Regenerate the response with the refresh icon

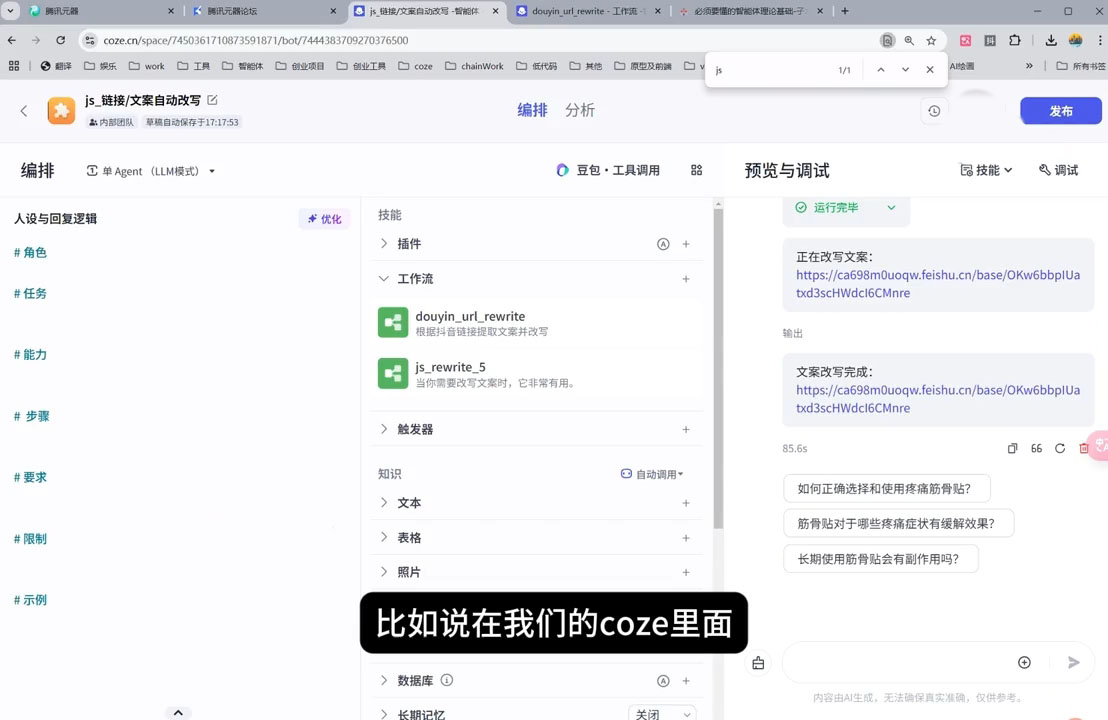click(x=1060, y=449)
